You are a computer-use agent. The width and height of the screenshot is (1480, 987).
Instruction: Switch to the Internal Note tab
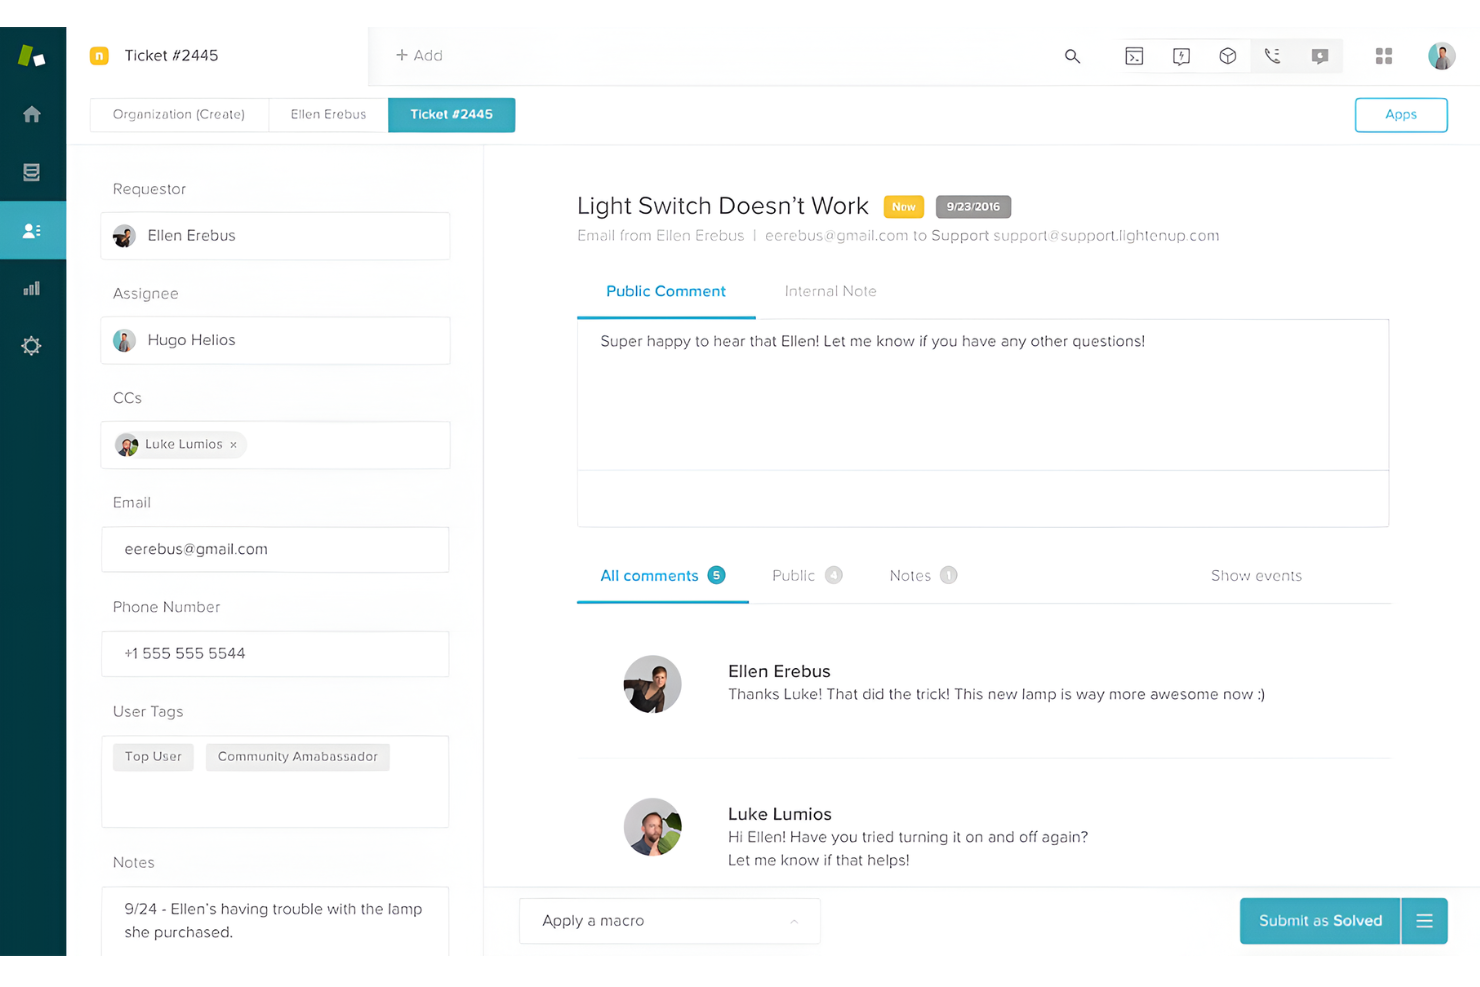(x=830, y=291)
